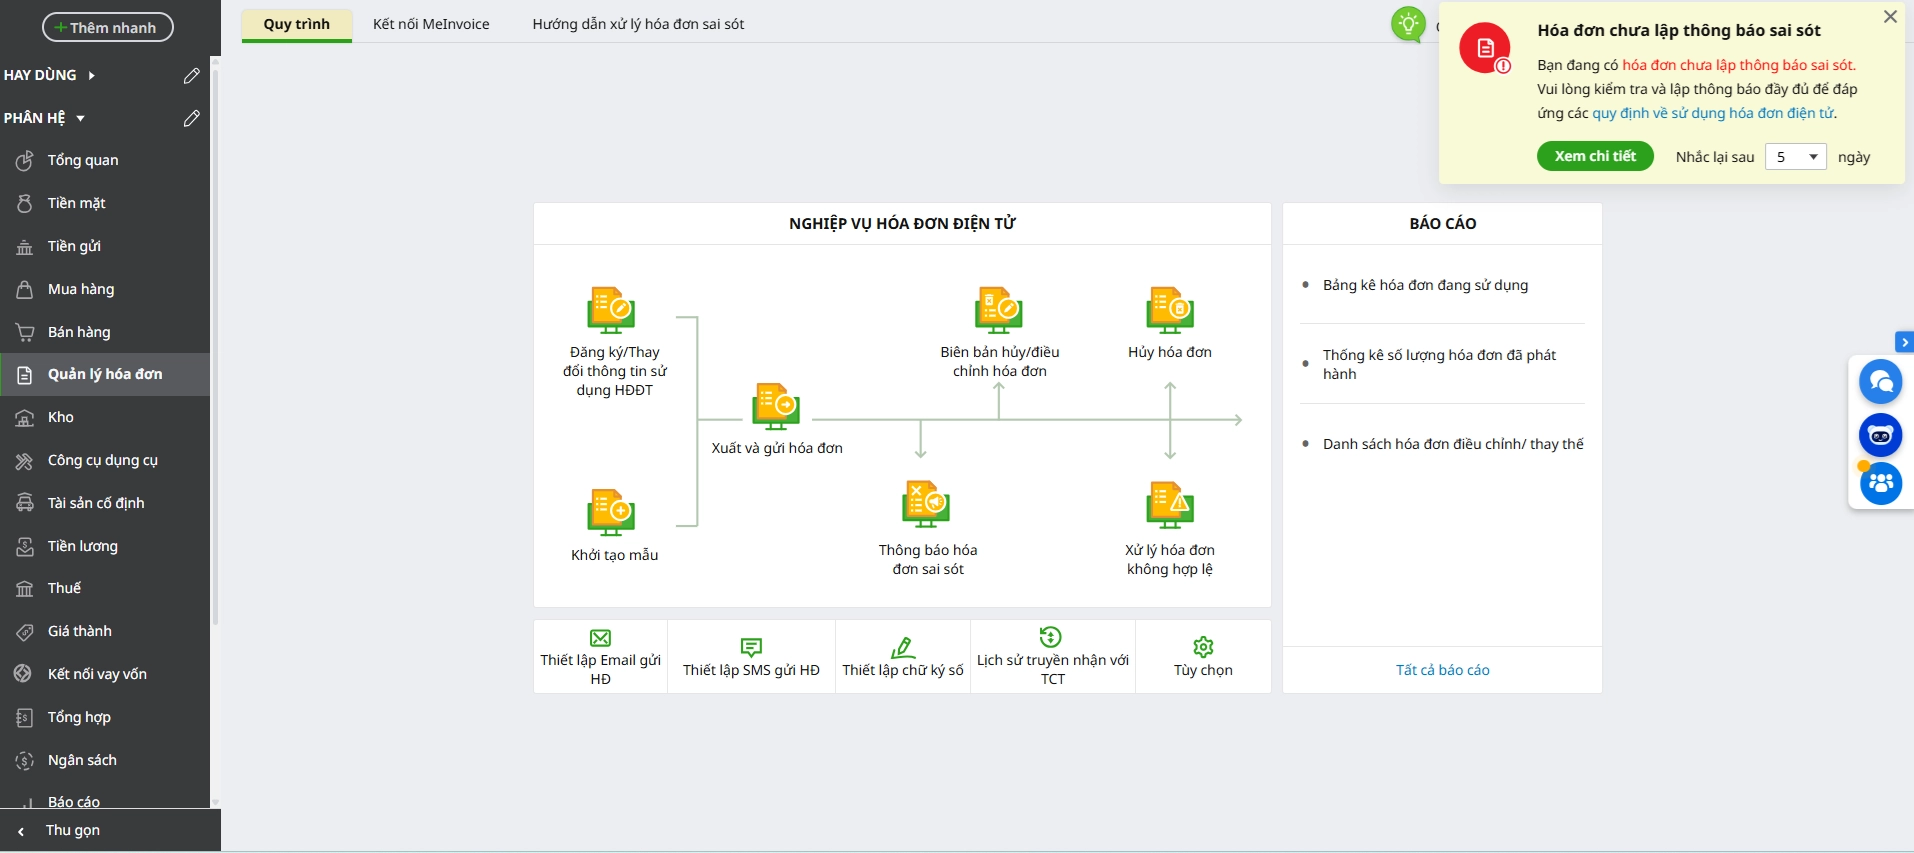Open the Nhắc lại sau days dropdown

point(1796,157)
